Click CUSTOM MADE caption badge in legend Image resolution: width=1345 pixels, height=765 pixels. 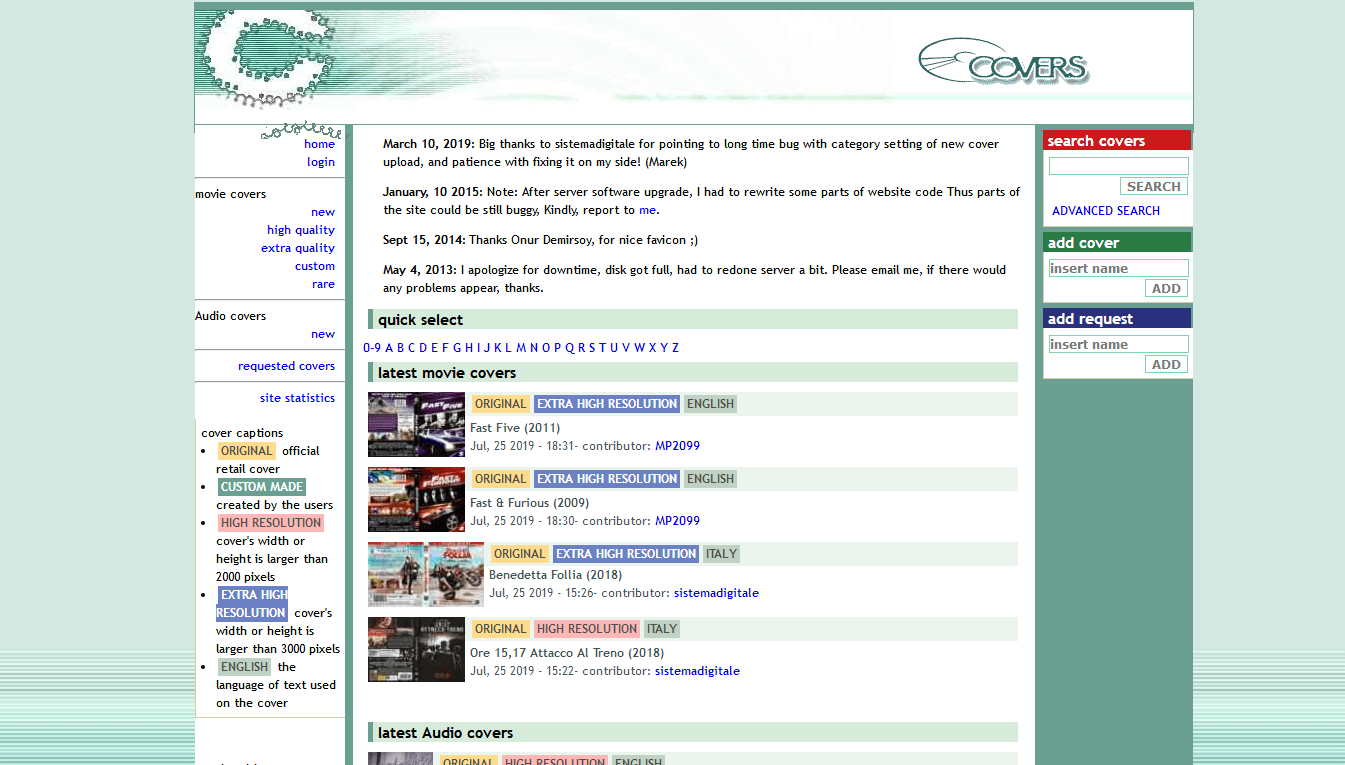(262, 487)
